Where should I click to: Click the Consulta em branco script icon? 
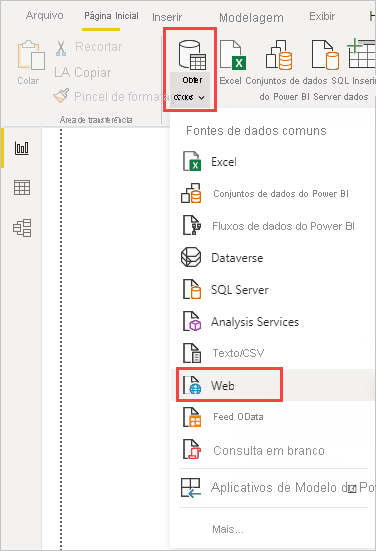pyautogui.click(x=192, y=450)
